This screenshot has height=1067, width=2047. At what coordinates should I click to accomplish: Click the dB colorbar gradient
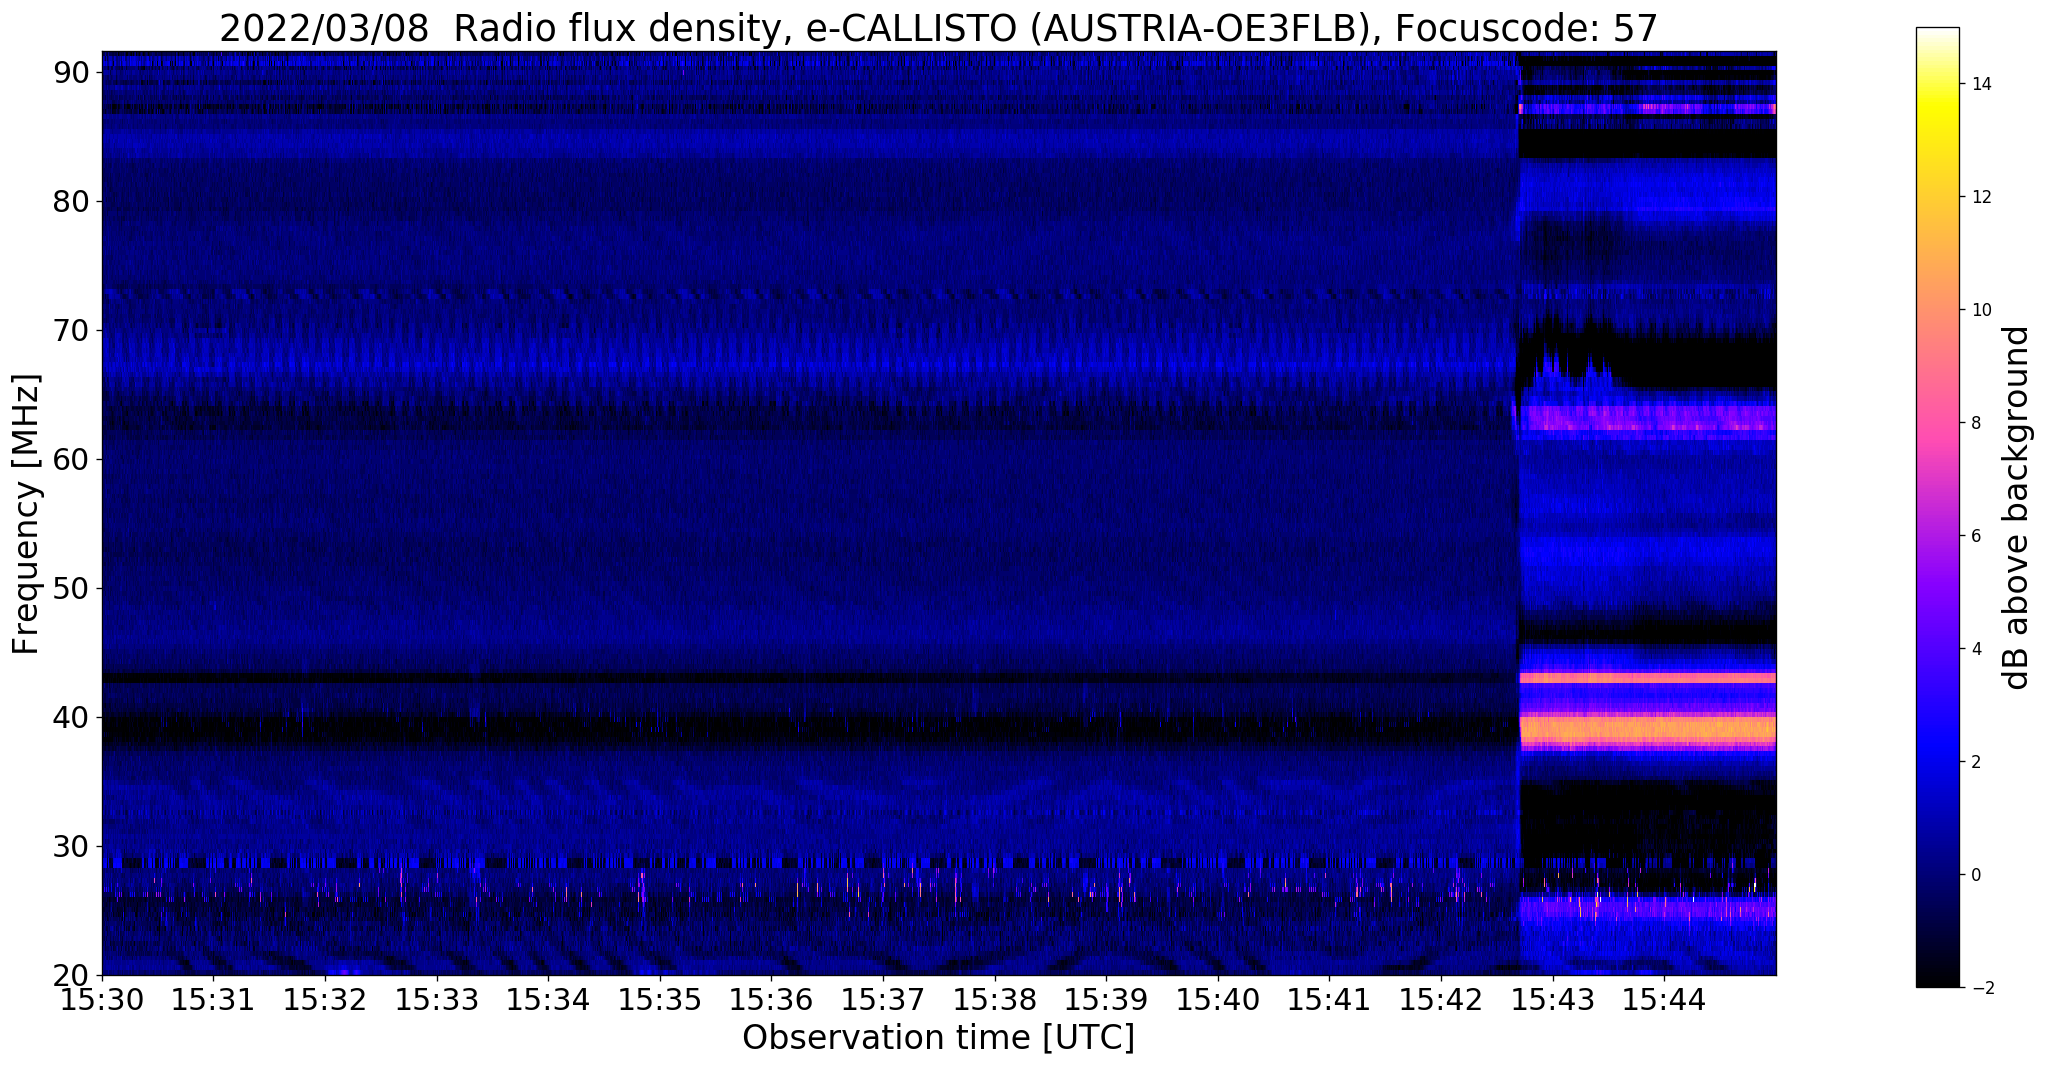pos(1937,507)
